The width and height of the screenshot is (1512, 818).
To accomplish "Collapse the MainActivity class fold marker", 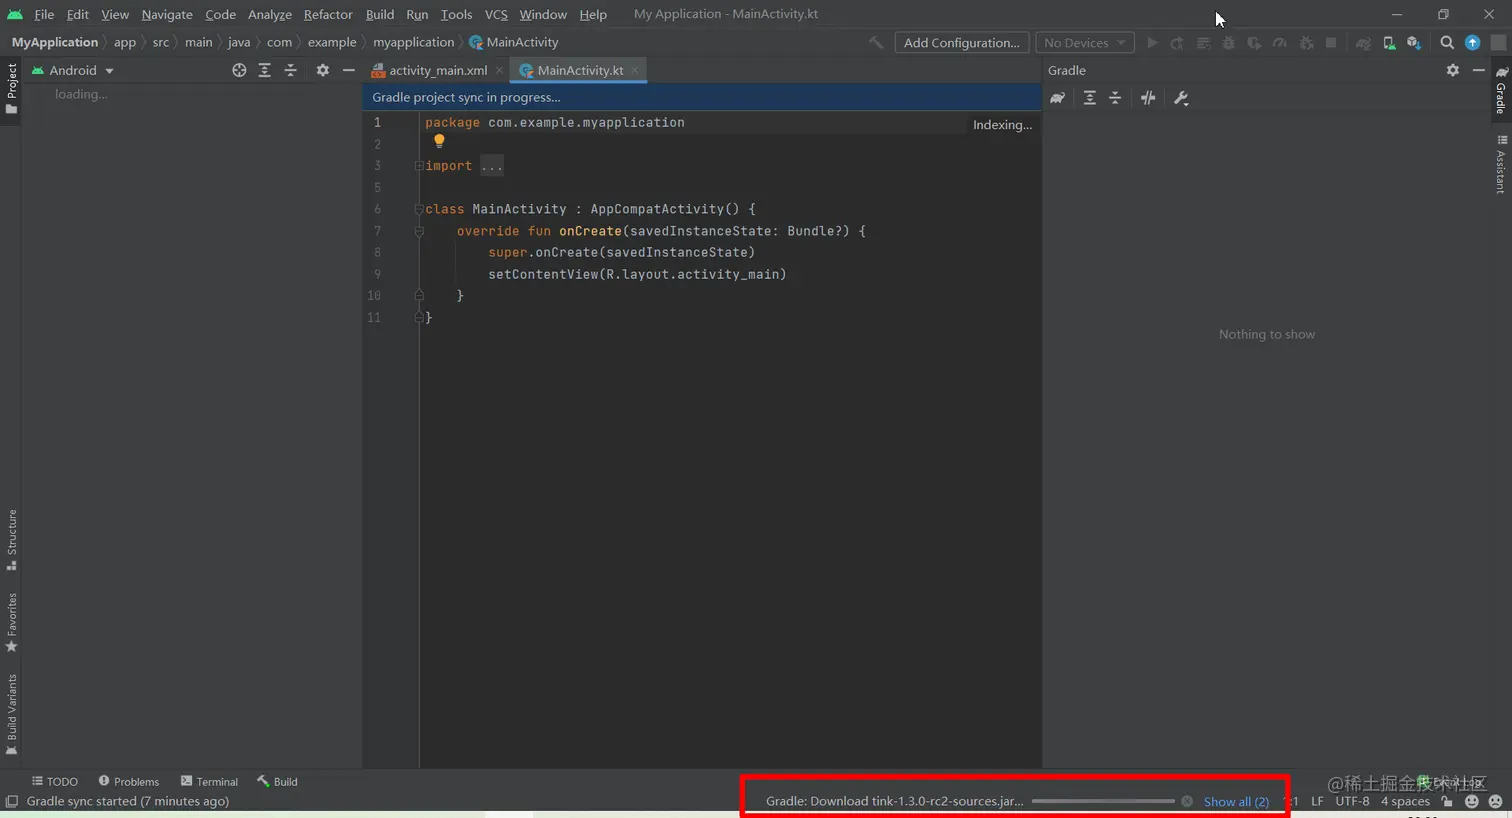I will (x=419, y=209).
